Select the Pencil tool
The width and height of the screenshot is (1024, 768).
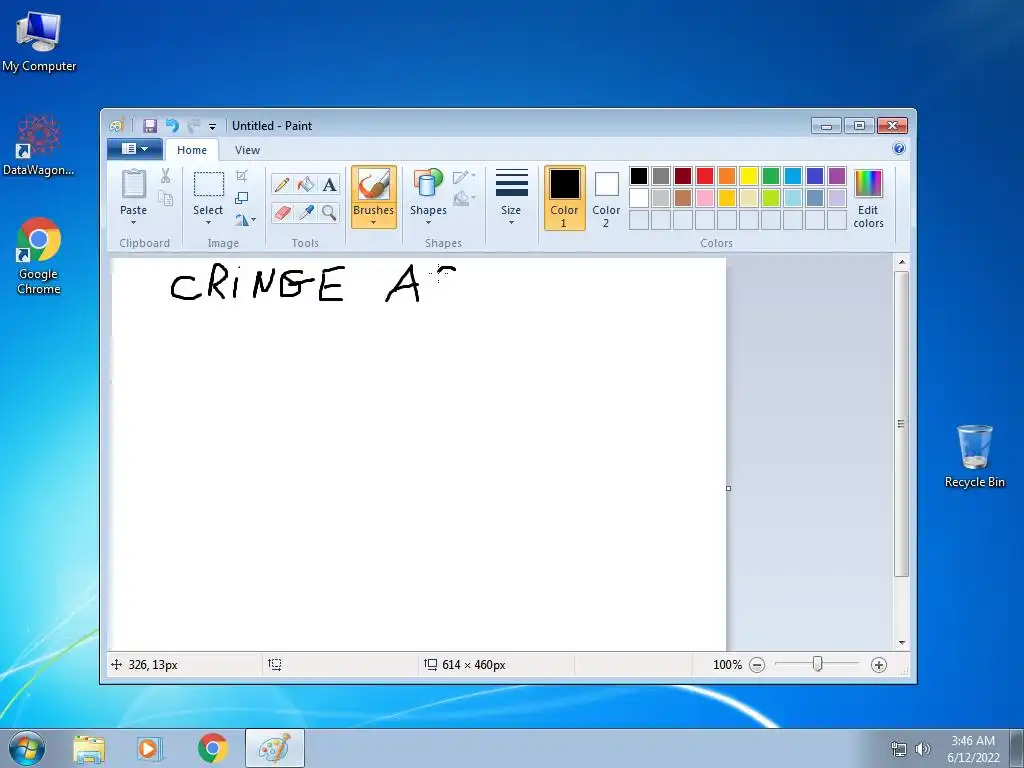click(x=282, y=185)
